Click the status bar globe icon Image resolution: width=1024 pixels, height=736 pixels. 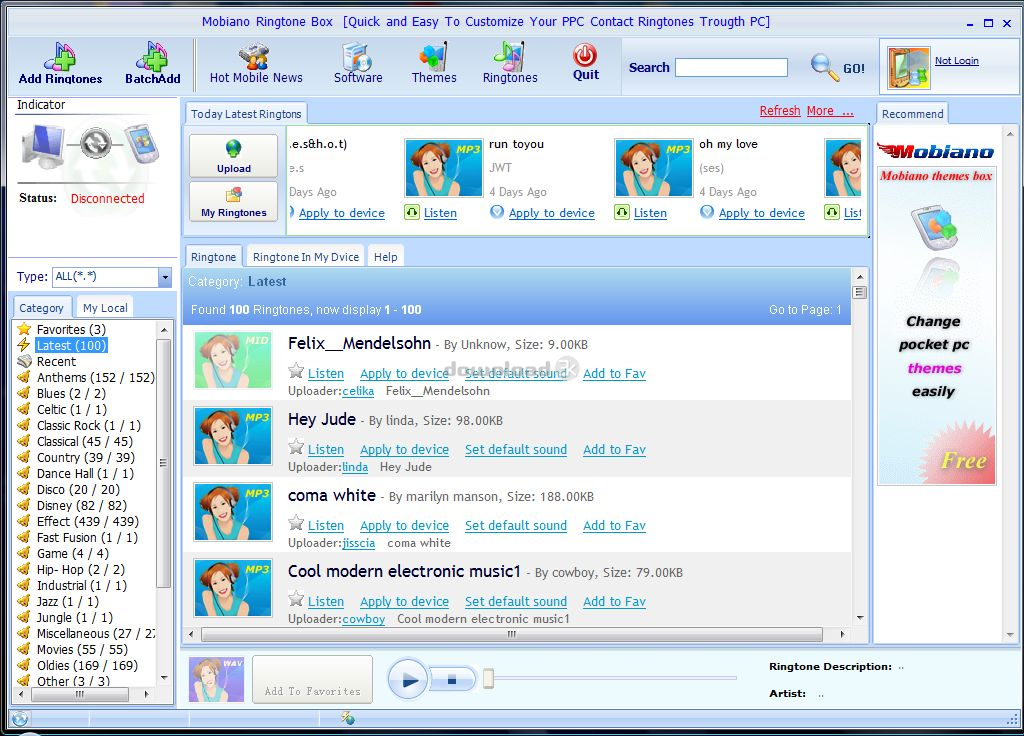[20, 719]
